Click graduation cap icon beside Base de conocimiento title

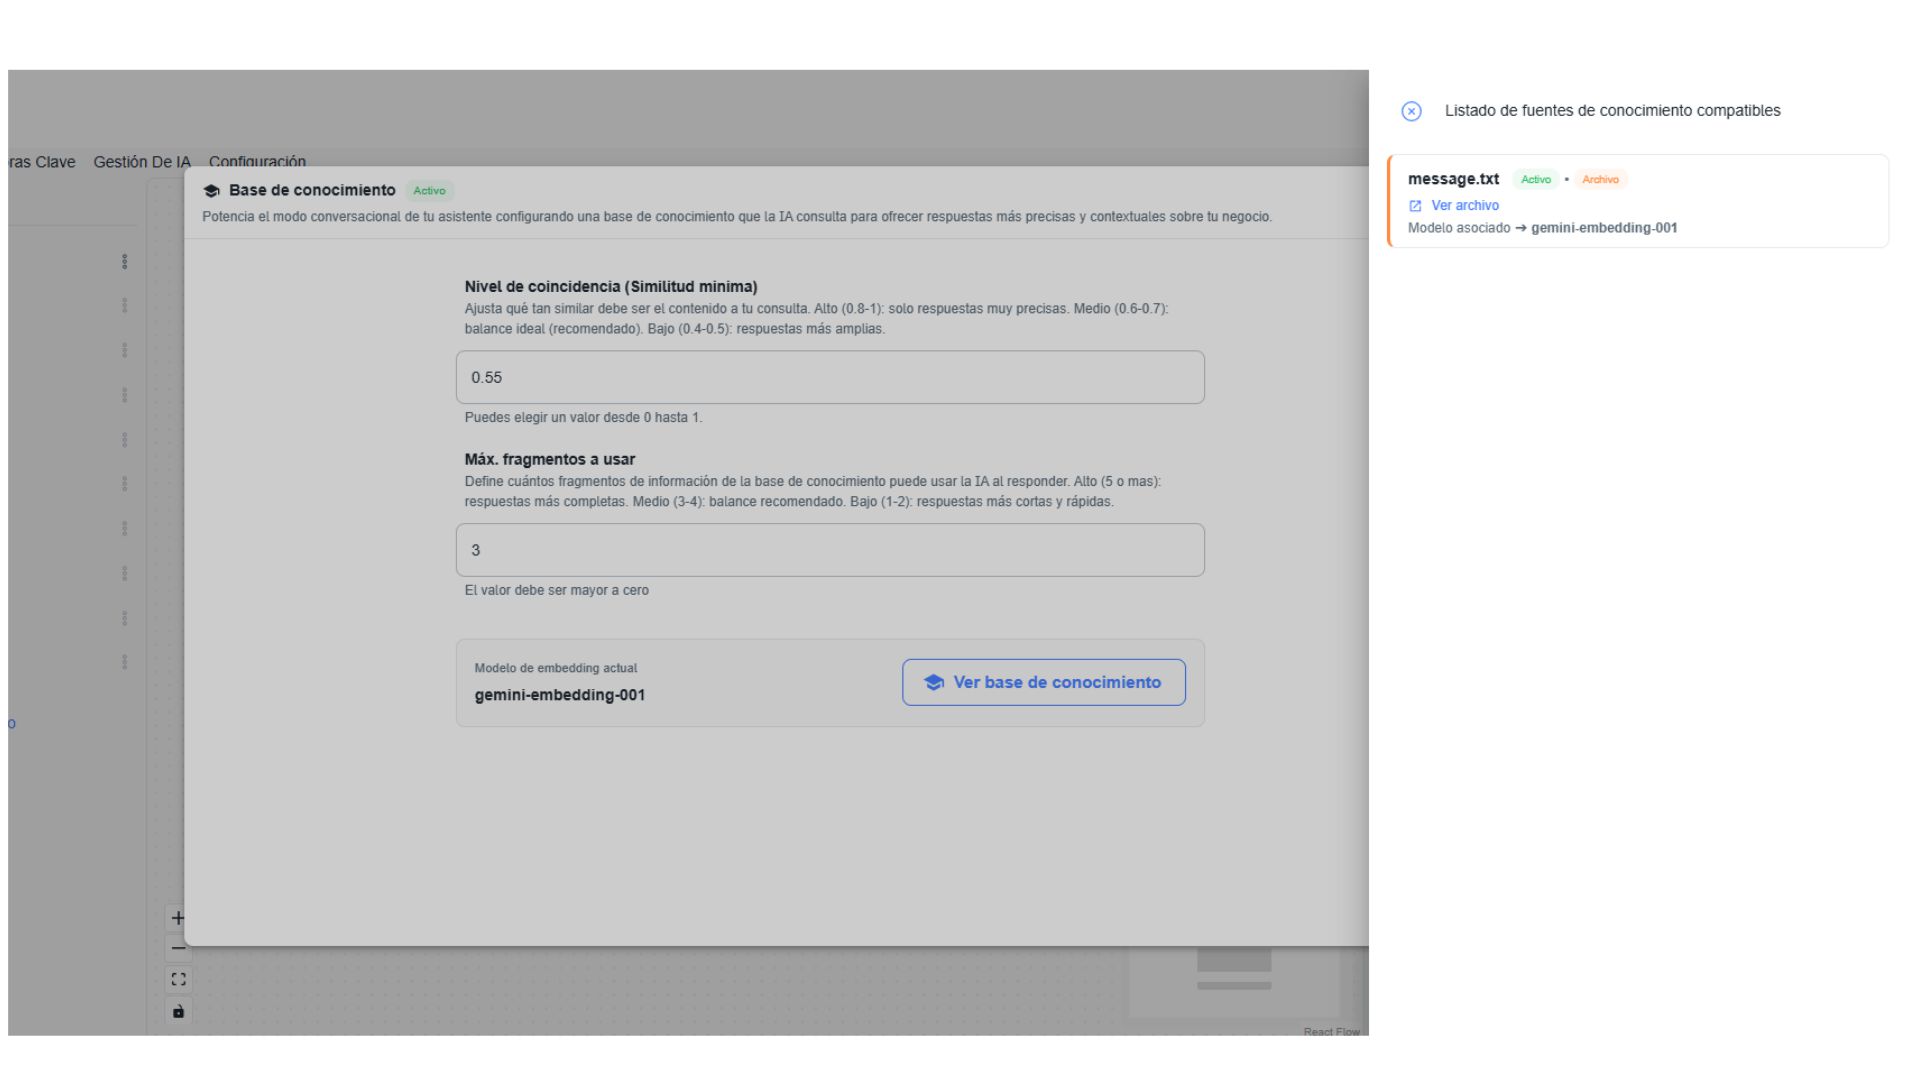211,191
